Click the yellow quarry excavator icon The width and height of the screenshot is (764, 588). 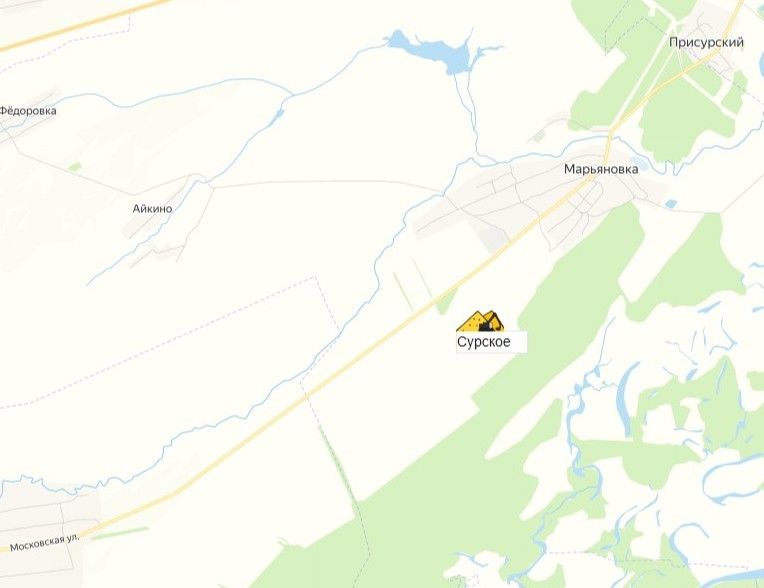[x=480, y=322]
